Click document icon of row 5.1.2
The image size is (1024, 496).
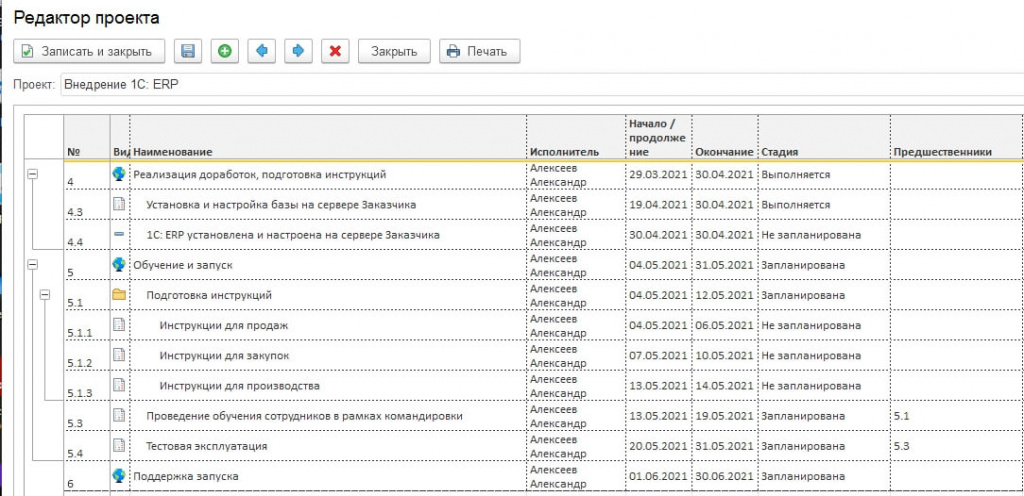click(x=119, y=354)
